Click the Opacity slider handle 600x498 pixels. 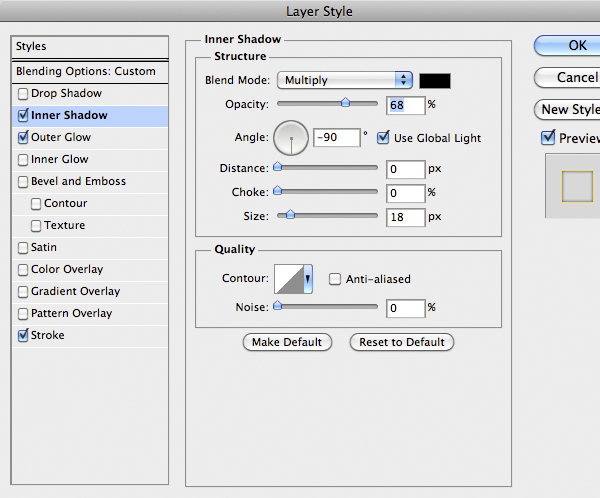pyautogui.click(x=346, y=102)
